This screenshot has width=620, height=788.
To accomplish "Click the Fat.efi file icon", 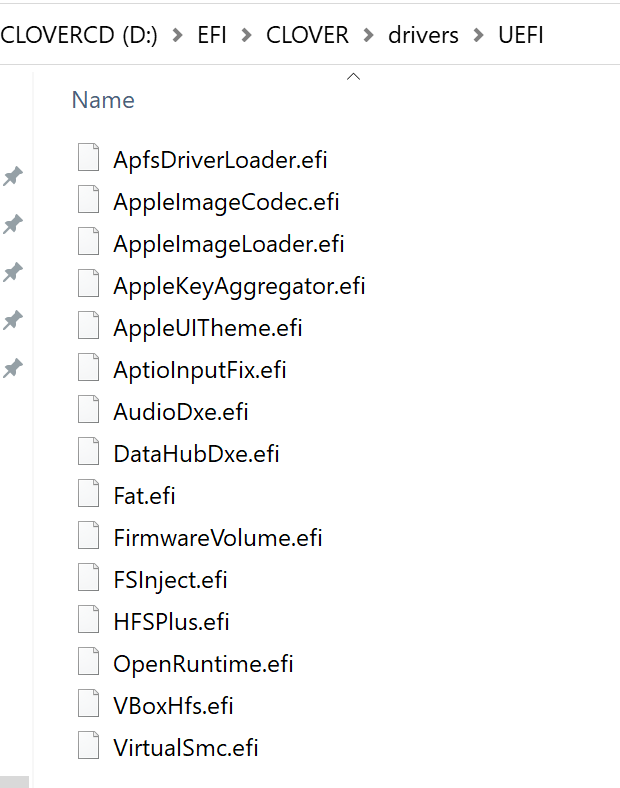I will pos(89,495).
